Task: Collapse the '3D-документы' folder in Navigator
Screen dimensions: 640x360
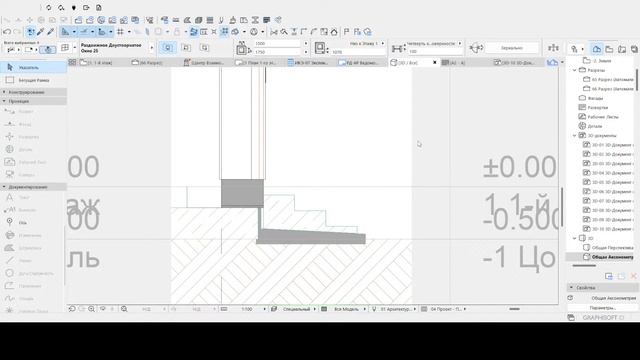Action: click(x=575, y=136)
